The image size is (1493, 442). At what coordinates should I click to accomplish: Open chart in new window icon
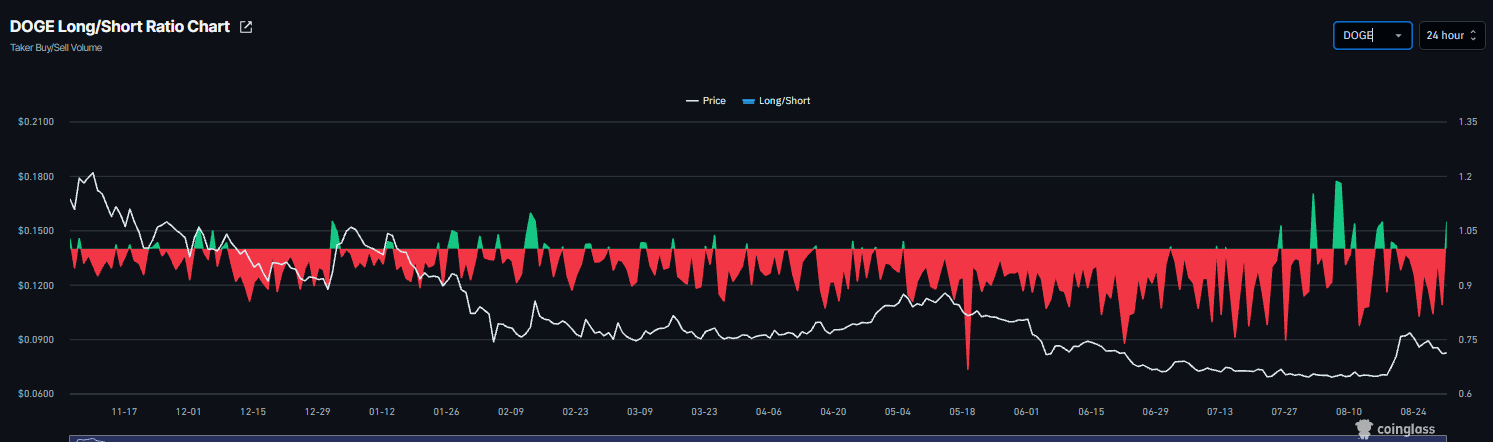(246, 27)
